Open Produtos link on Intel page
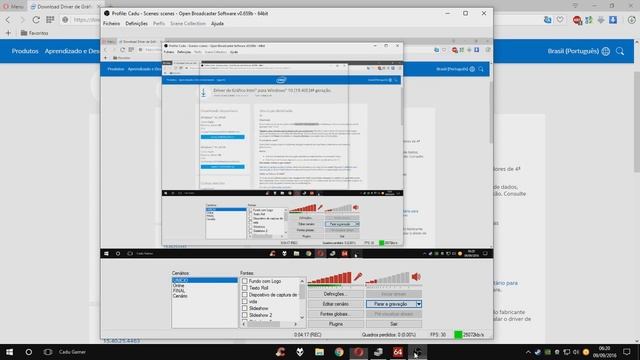This screenshot has height=360, width=640. point(25,51)
